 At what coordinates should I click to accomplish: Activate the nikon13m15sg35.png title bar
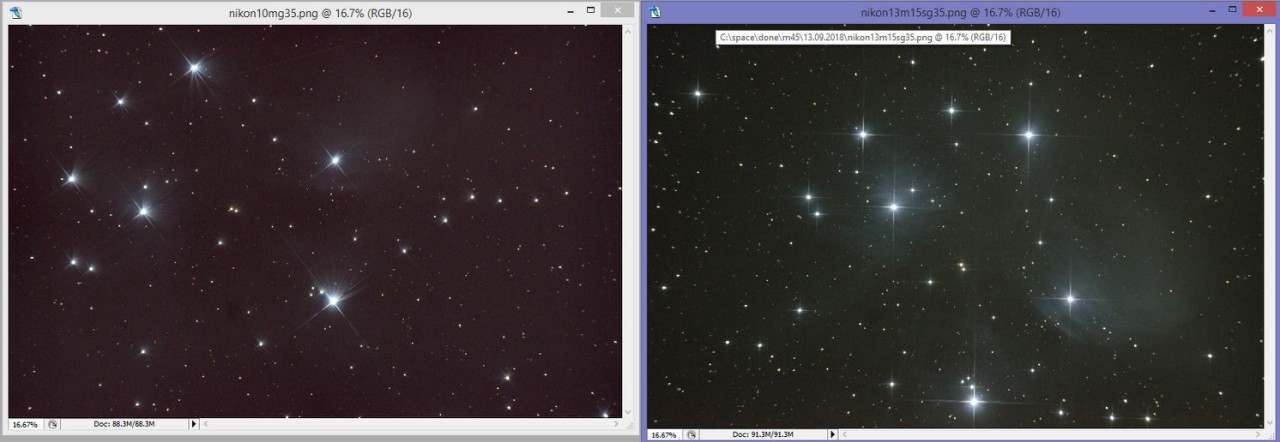(x=940, y=11)
